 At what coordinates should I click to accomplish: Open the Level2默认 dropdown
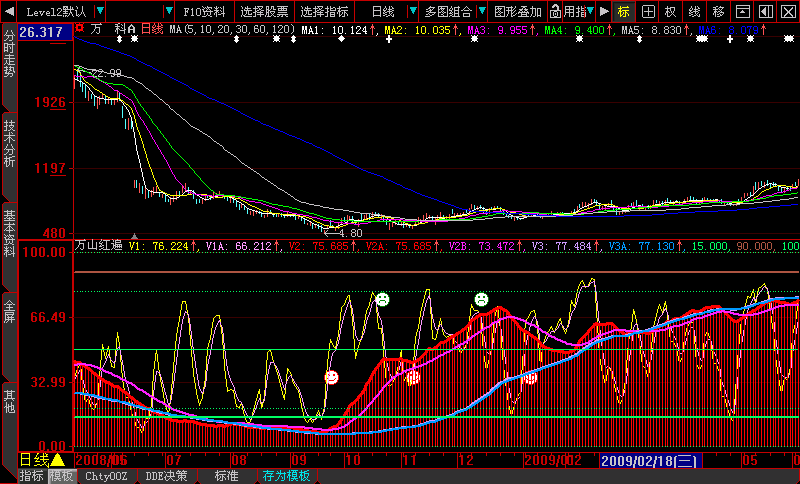click(101, 11)
